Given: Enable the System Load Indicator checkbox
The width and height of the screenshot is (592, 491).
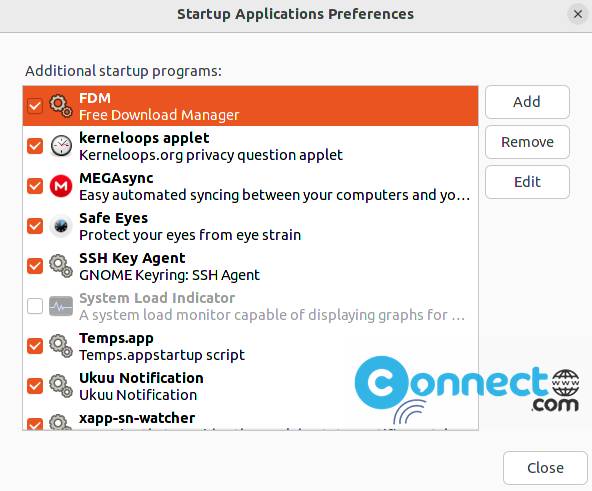Looking at the screenshot, I should (35, 306).
